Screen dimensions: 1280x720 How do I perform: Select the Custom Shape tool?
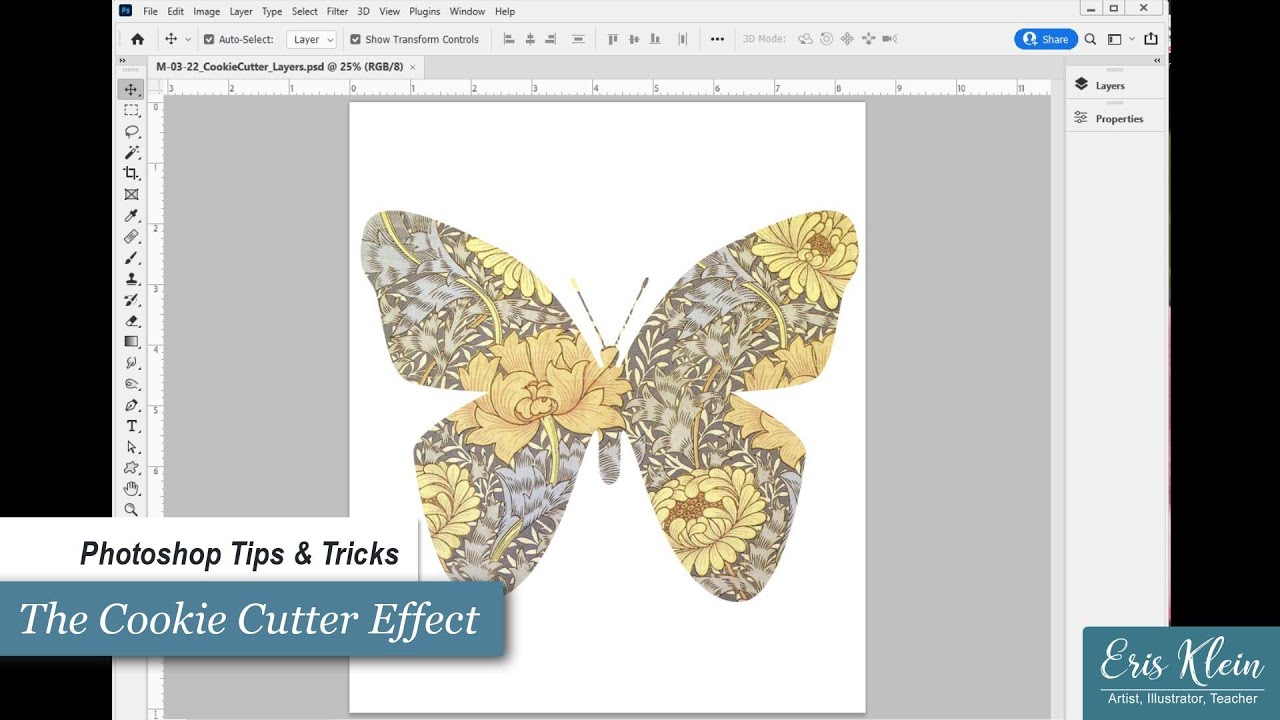click(x=131, y=468)
